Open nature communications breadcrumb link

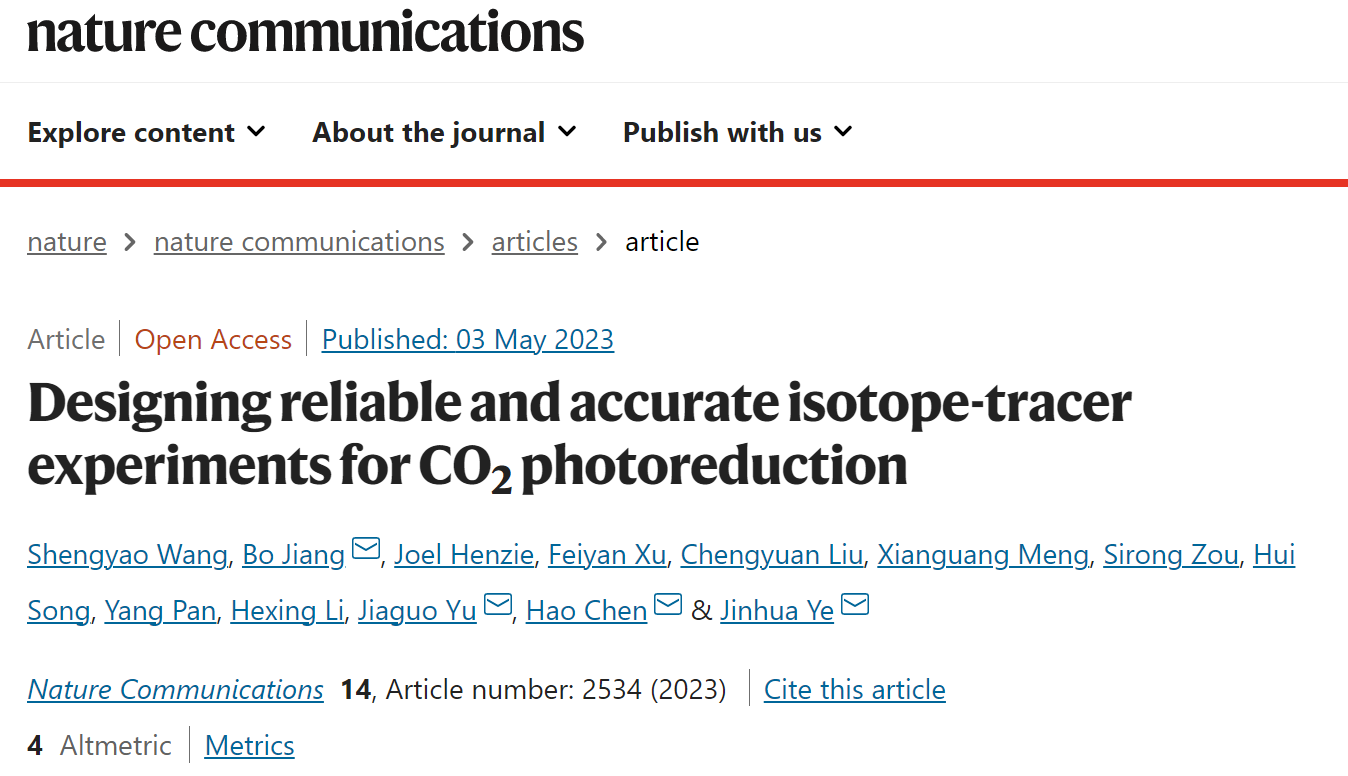click(x=299, y=242)
